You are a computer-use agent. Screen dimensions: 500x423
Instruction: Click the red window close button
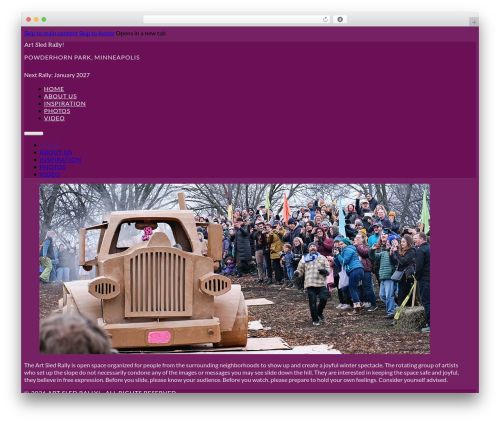pyautogui.click(x=29, y=20)
